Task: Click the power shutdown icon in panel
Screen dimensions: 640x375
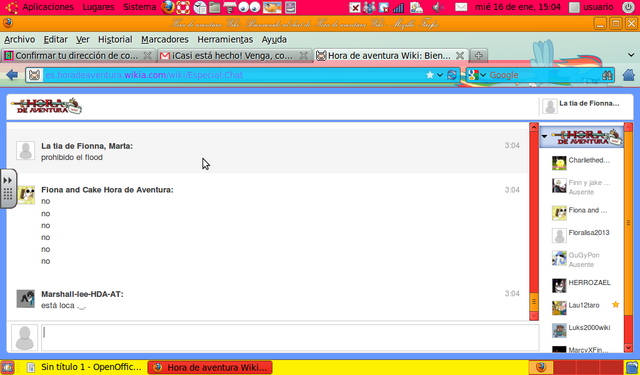Action: click(x=628, y=7)
